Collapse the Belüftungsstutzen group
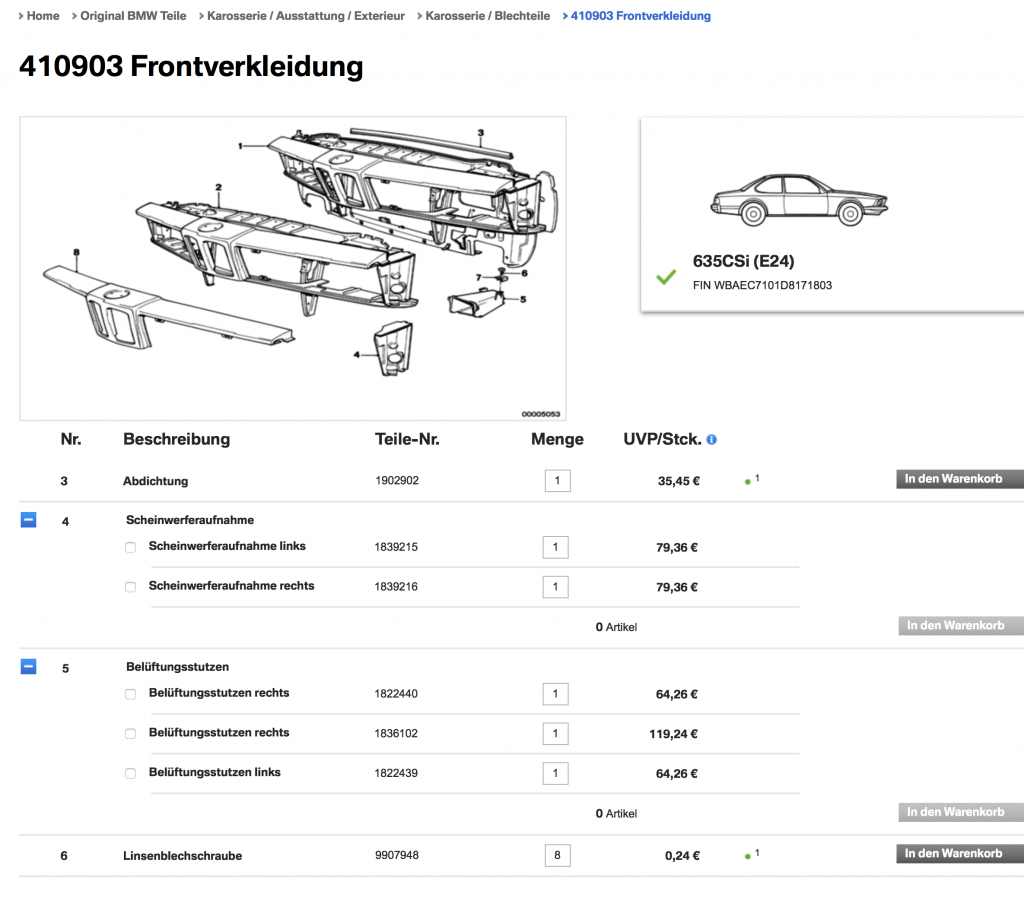1024x897 pixels. (x=29, y=666)
